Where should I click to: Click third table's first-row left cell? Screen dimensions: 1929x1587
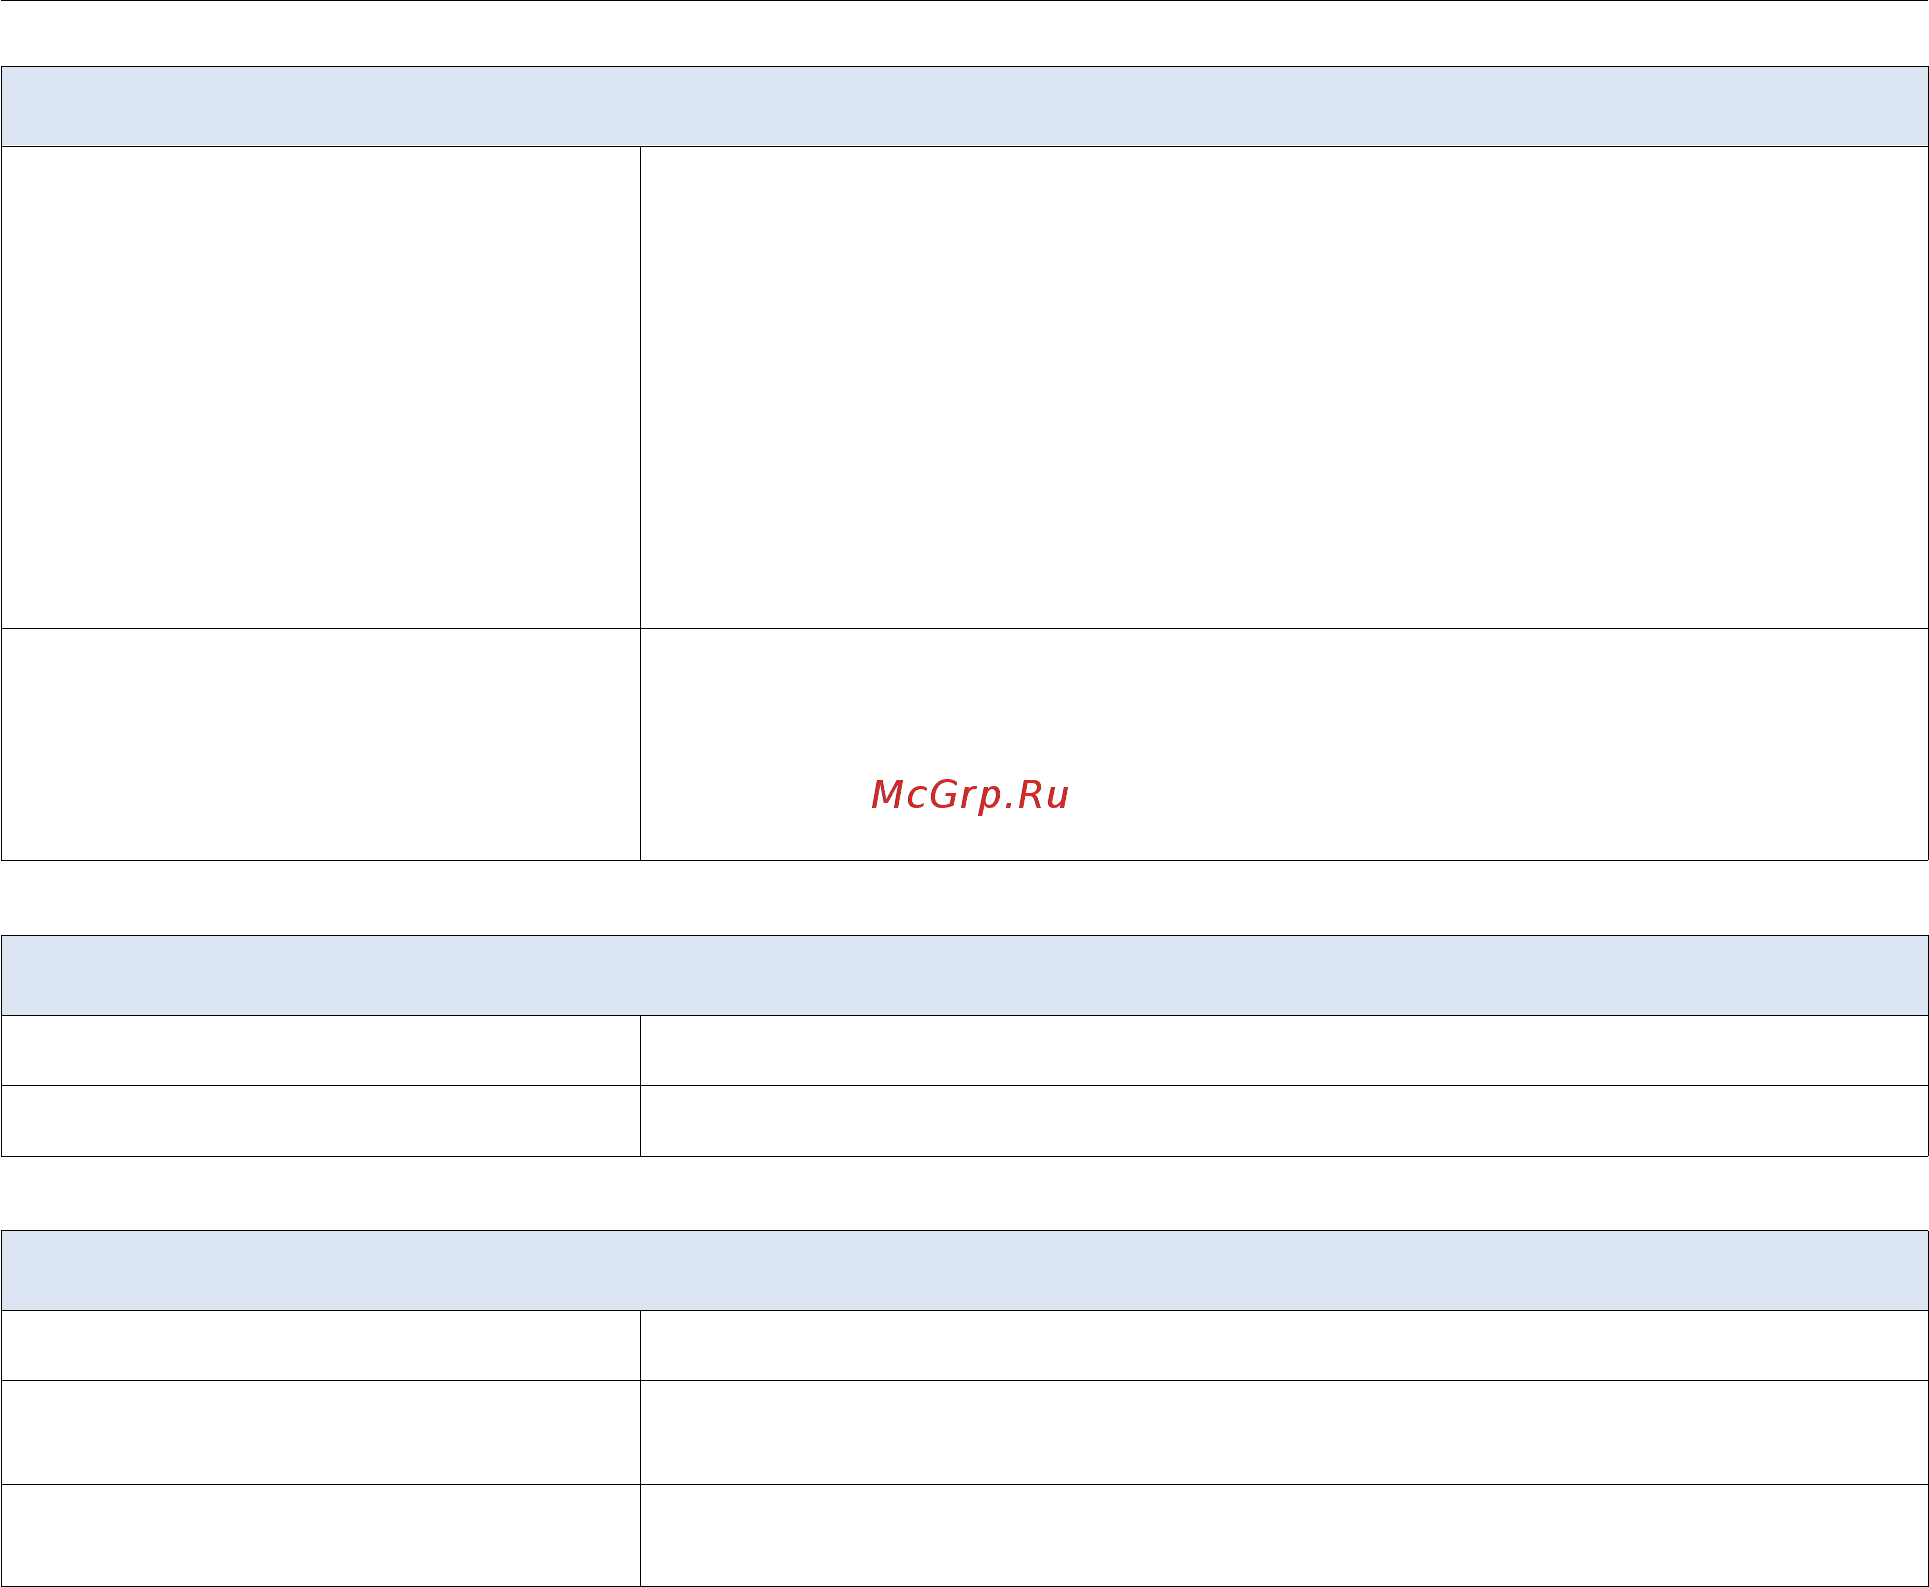(321, 1346)
